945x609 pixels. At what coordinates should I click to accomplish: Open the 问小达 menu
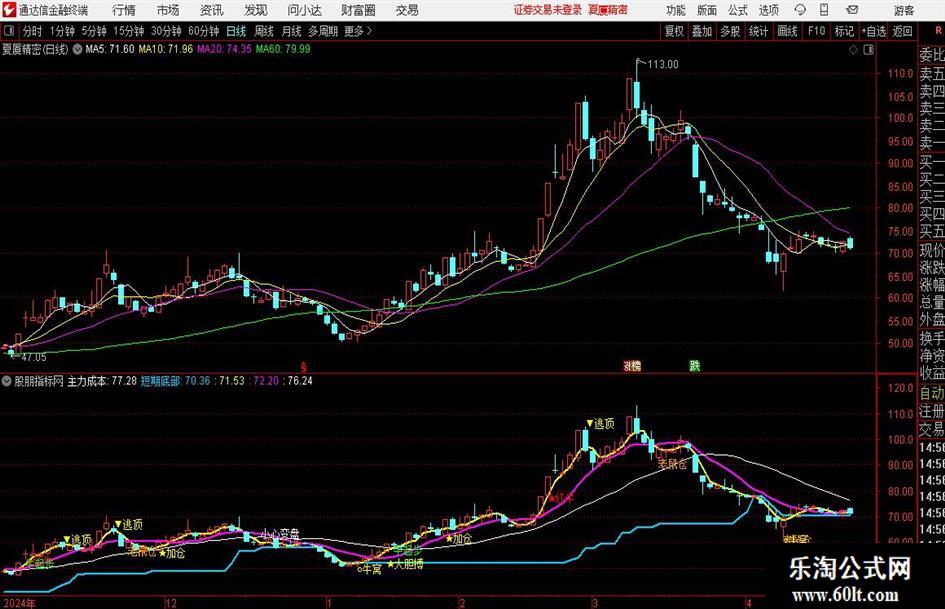[x=304, y=10]
